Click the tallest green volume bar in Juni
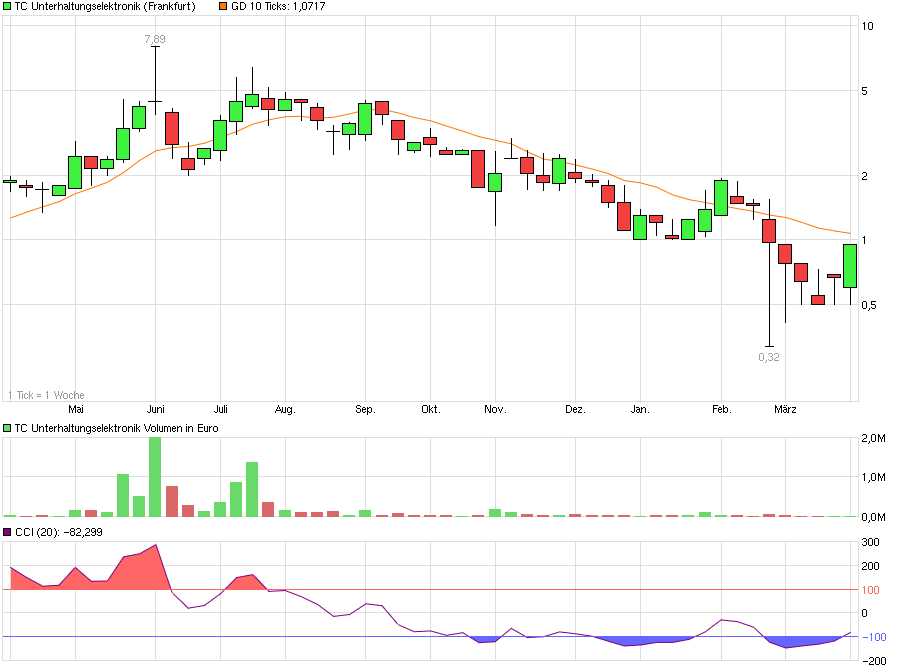This screenshot has height=670, width=900. tap(155, 477)
